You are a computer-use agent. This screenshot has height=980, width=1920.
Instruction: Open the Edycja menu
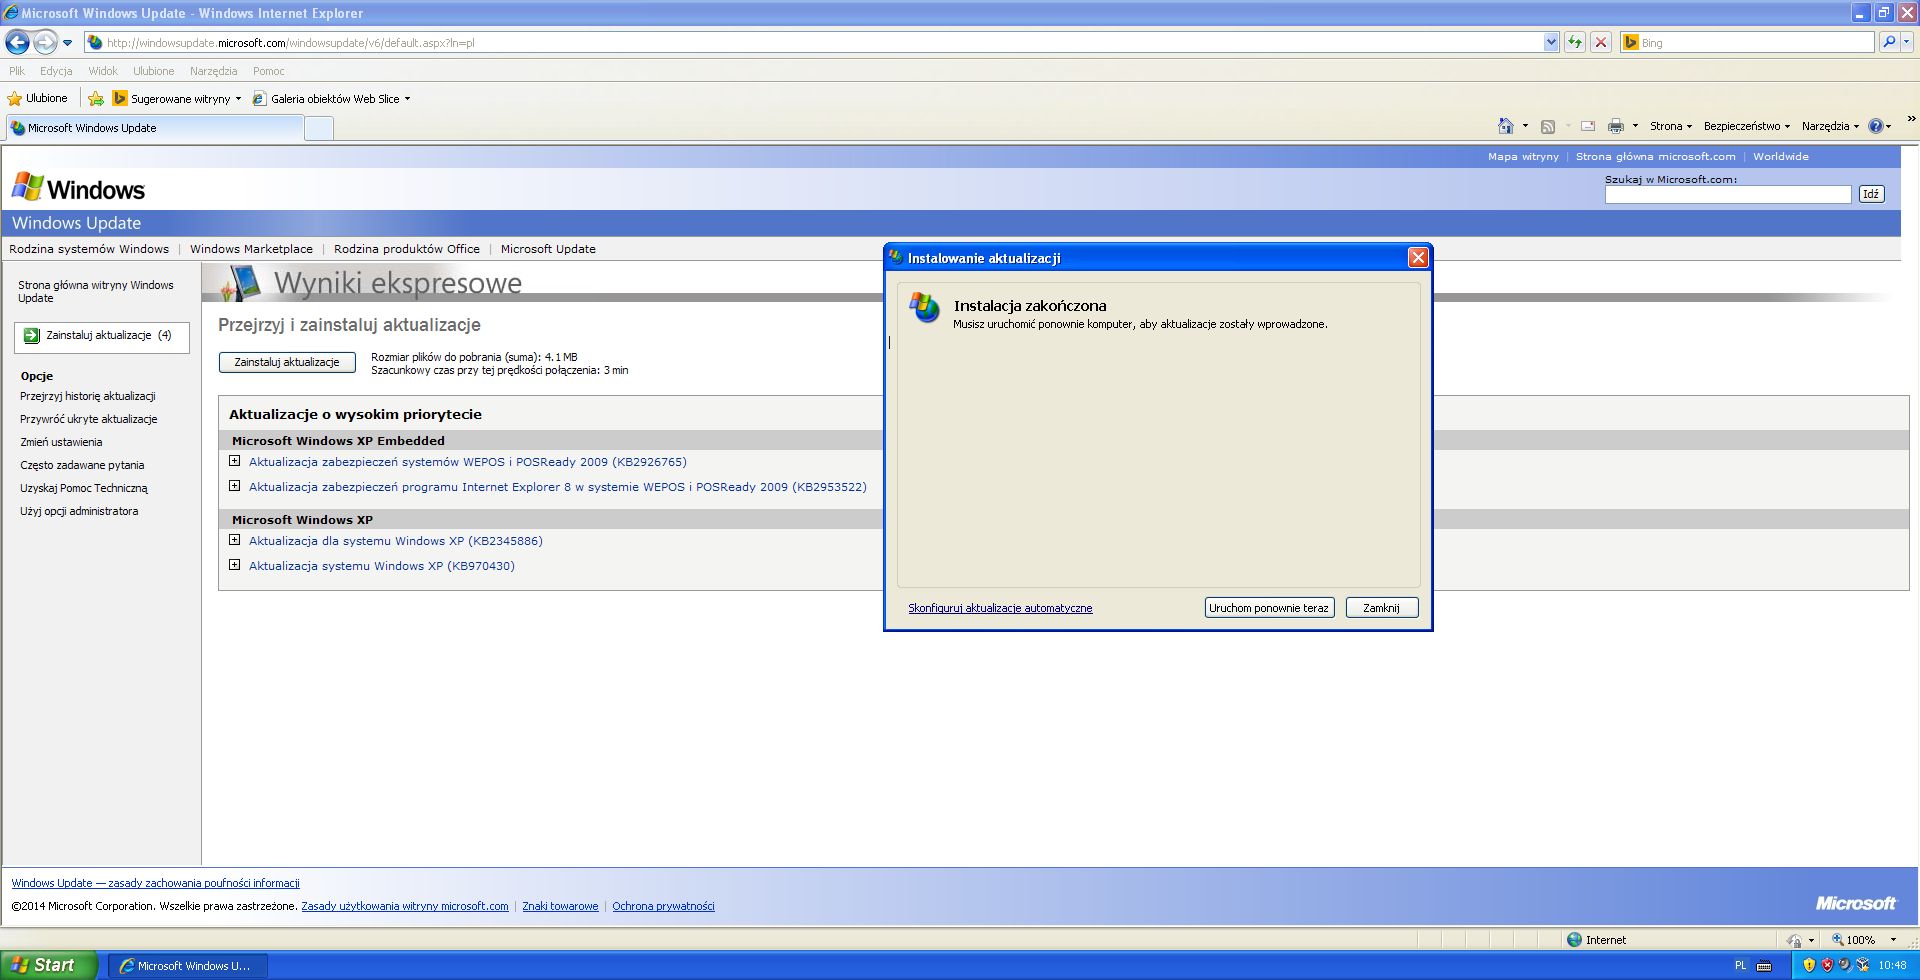click(x=56, y=71)
